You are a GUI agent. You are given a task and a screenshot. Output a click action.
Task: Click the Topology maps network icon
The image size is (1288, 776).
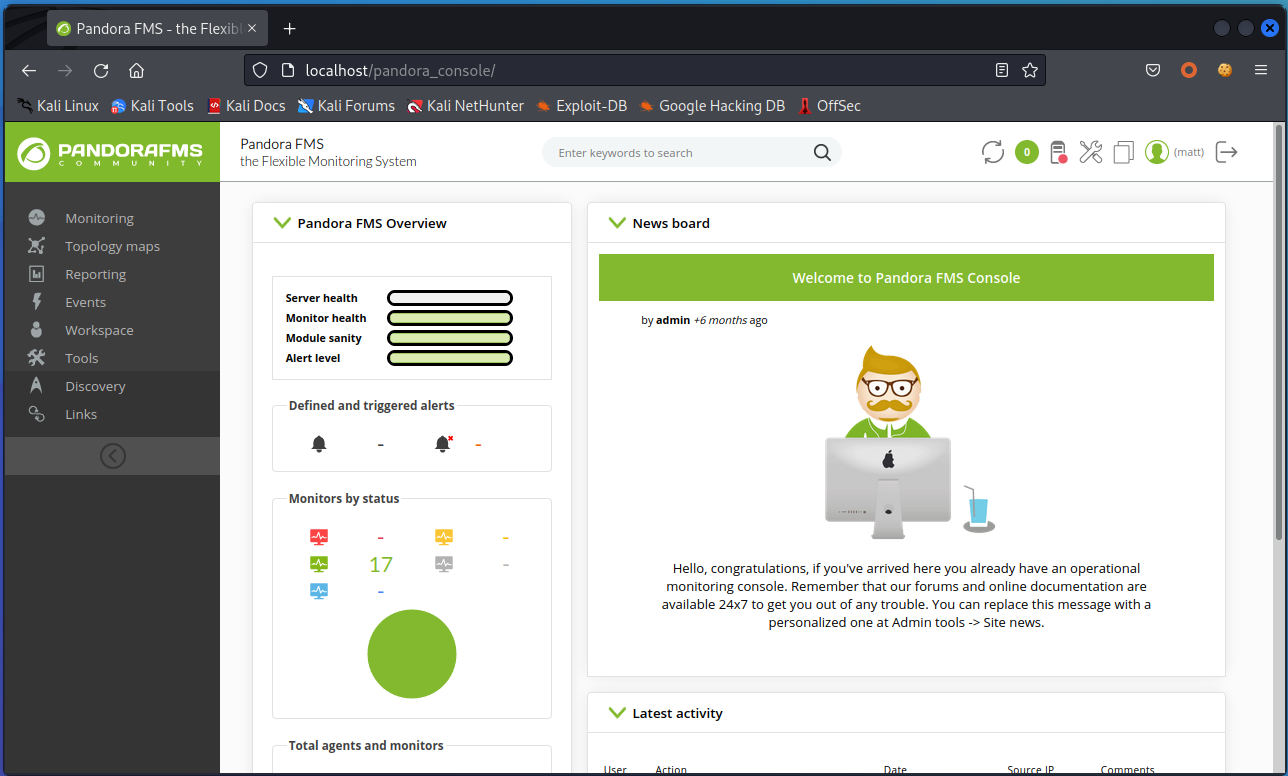pyautogui.click(x=37, y=246)
